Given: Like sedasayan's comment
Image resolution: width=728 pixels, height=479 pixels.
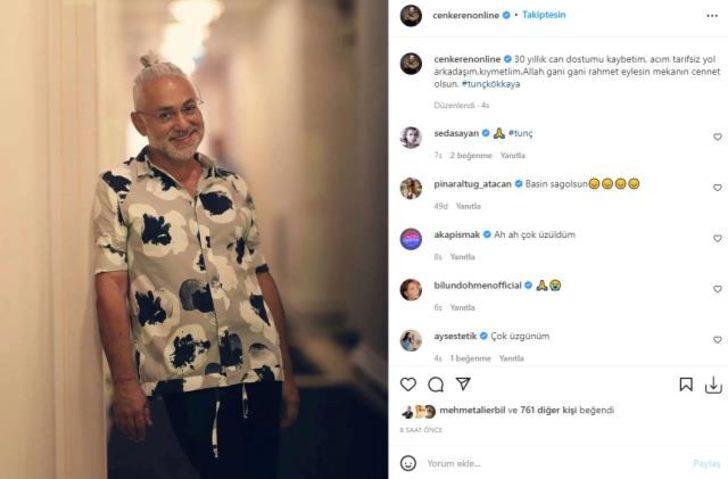Looking at the screenshot, I should coord(717,137).
